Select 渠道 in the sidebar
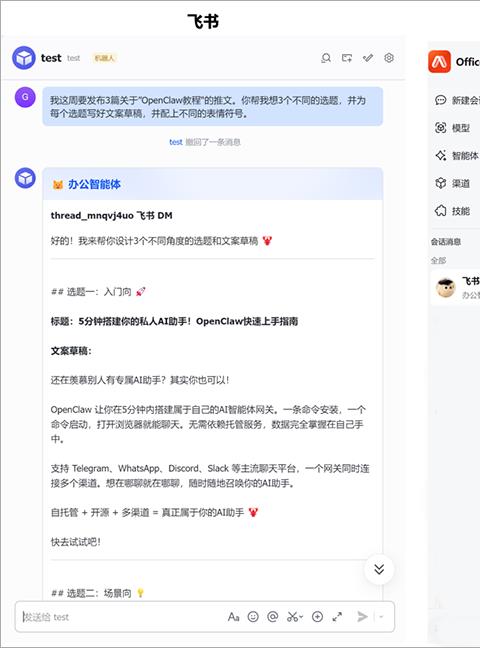 pyautogui.click(x=457, y=183)
